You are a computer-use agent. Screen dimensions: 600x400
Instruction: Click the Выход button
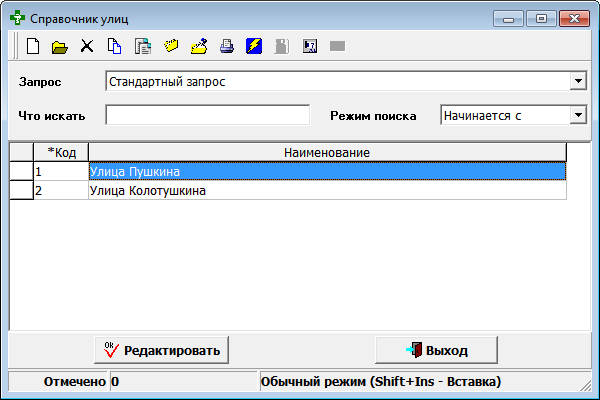[x=437, y=350]
